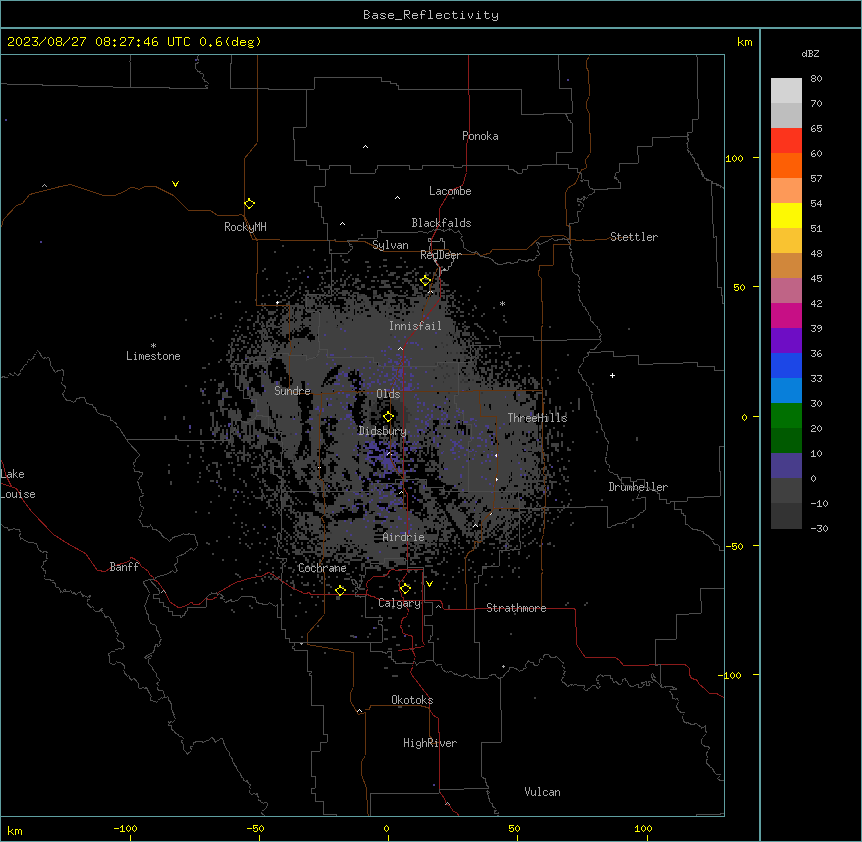
Task: Click the 80 value in the dBZ scale
Action: pos(816,79)
